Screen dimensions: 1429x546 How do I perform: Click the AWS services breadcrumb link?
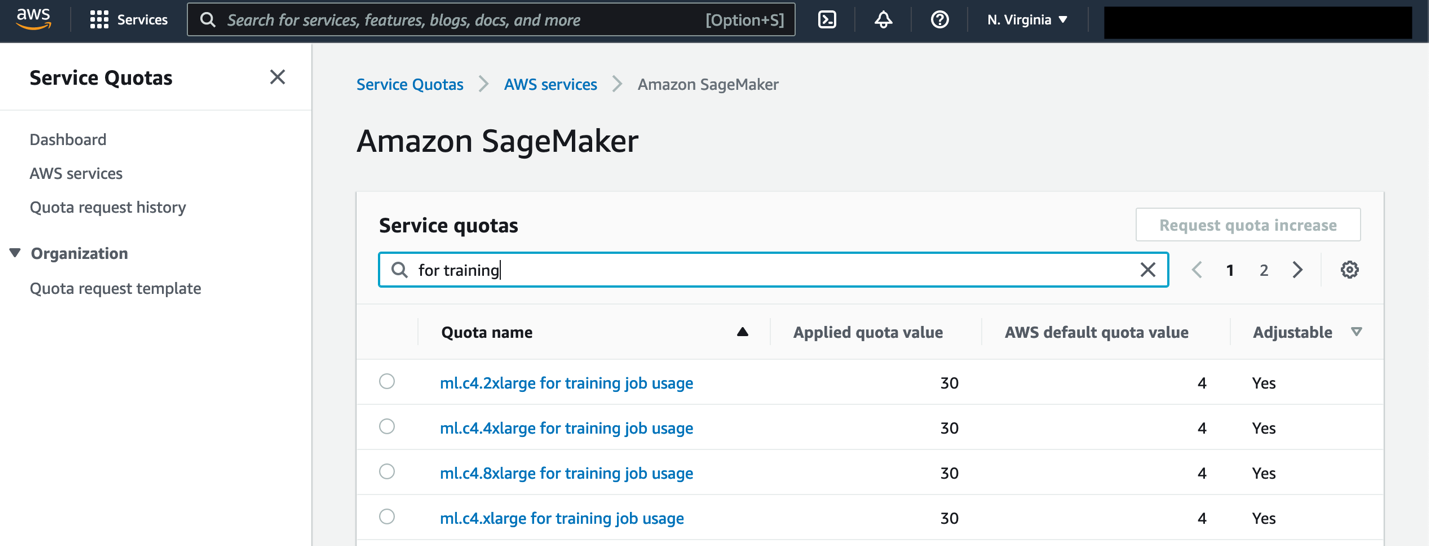[x=550, y=84]
